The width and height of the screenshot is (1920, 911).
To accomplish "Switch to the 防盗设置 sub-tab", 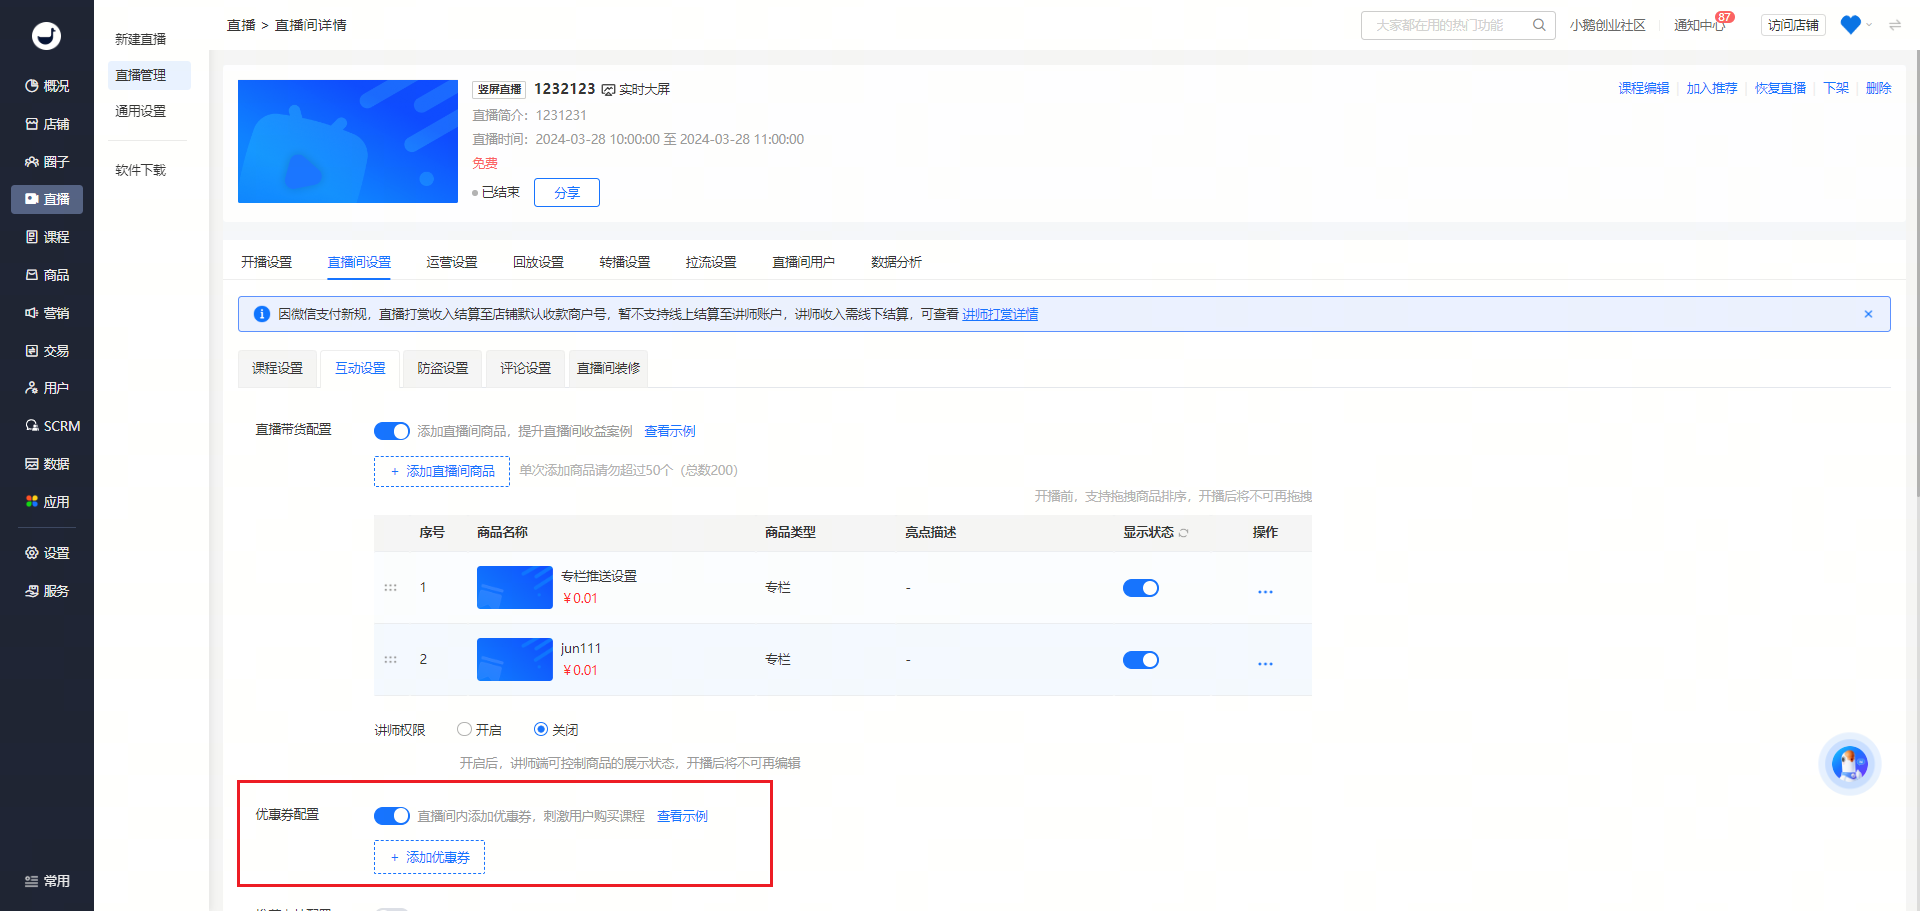I will [x=443, y=368].
